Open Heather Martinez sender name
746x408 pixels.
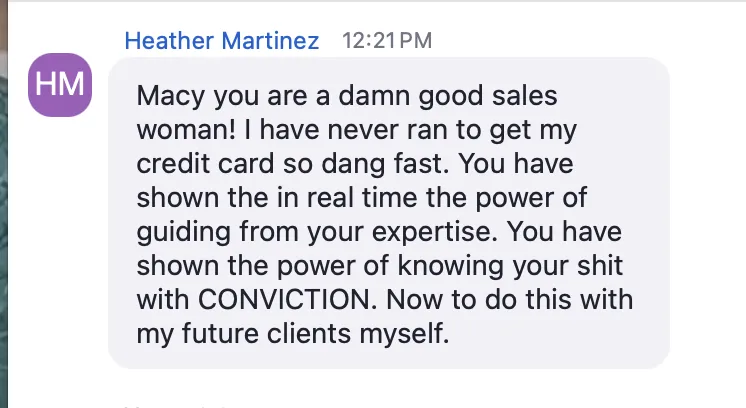click(x=222, y=41)
